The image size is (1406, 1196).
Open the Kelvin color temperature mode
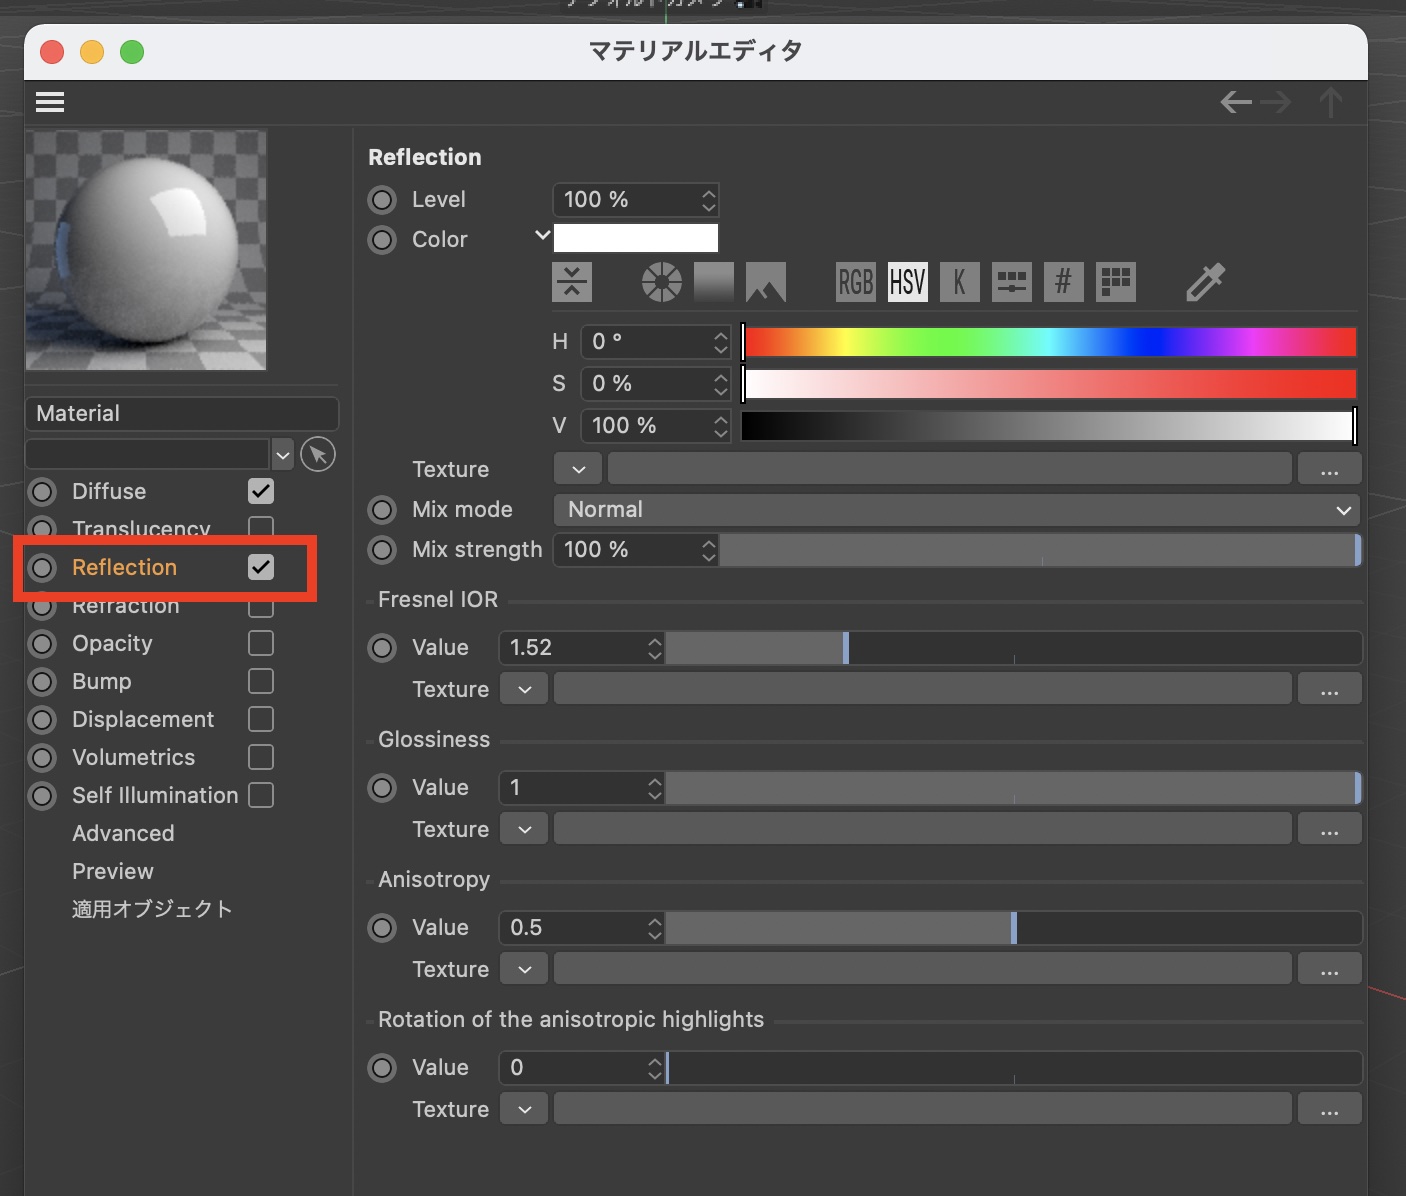(x=959, y=282)
